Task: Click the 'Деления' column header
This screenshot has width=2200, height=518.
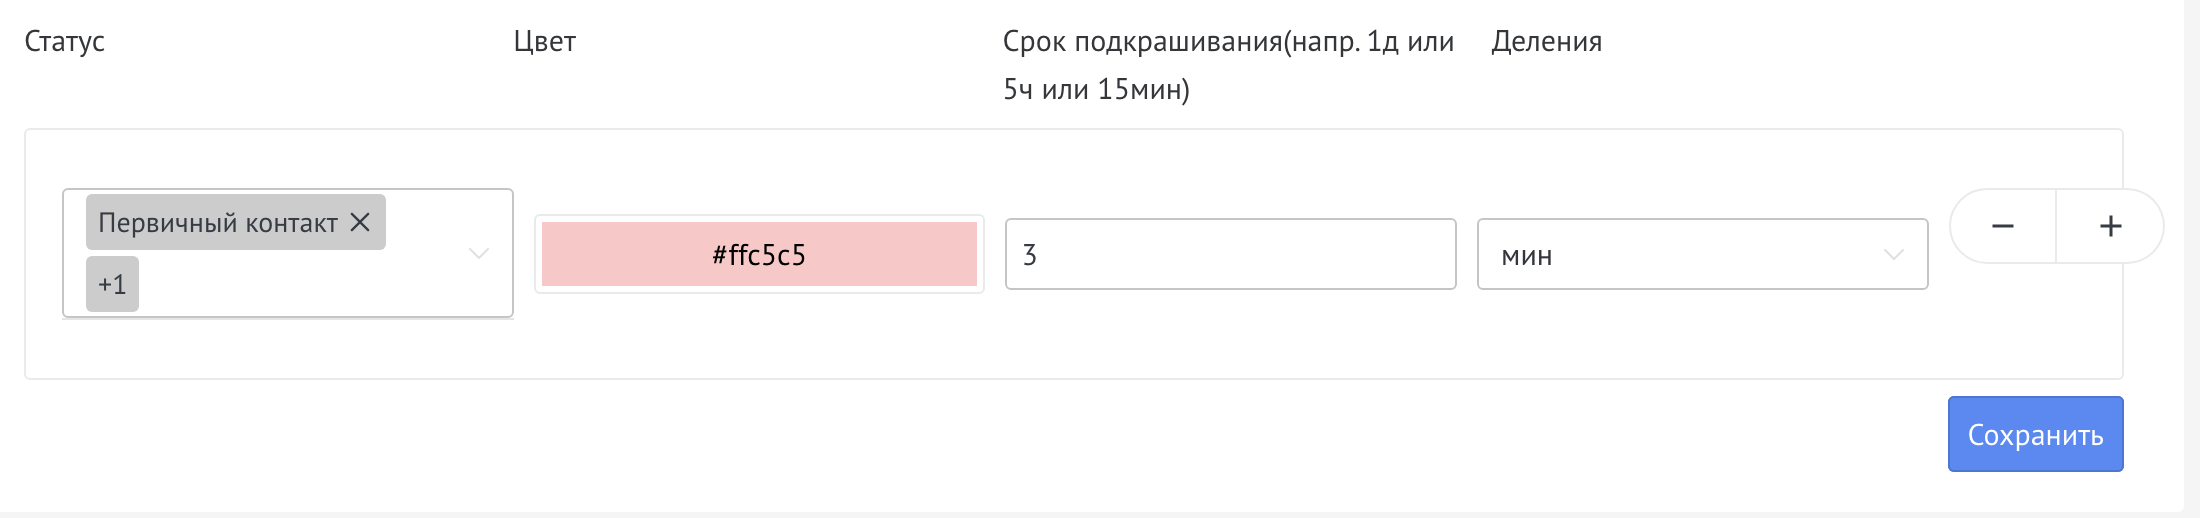Action: click(x=1546, y=42)
